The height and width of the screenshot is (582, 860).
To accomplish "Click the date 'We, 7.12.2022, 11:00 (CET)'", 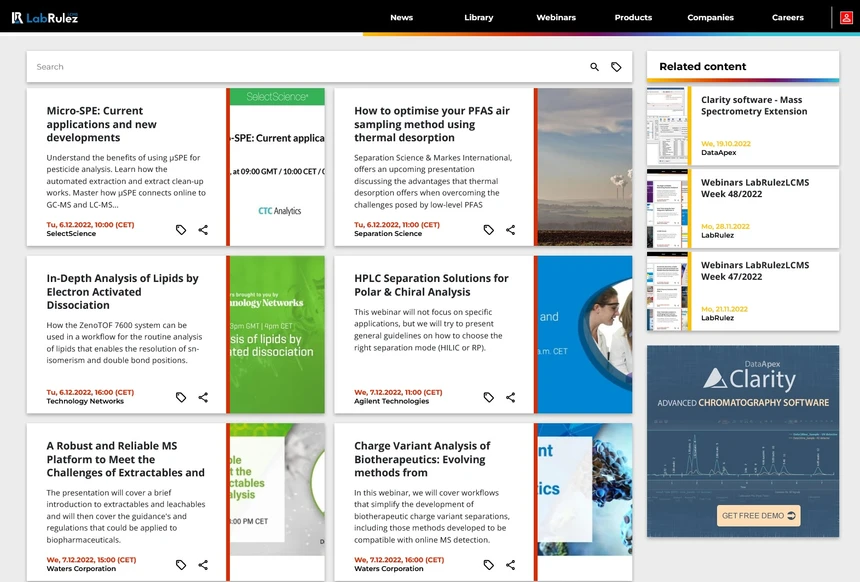I will 398,392.
